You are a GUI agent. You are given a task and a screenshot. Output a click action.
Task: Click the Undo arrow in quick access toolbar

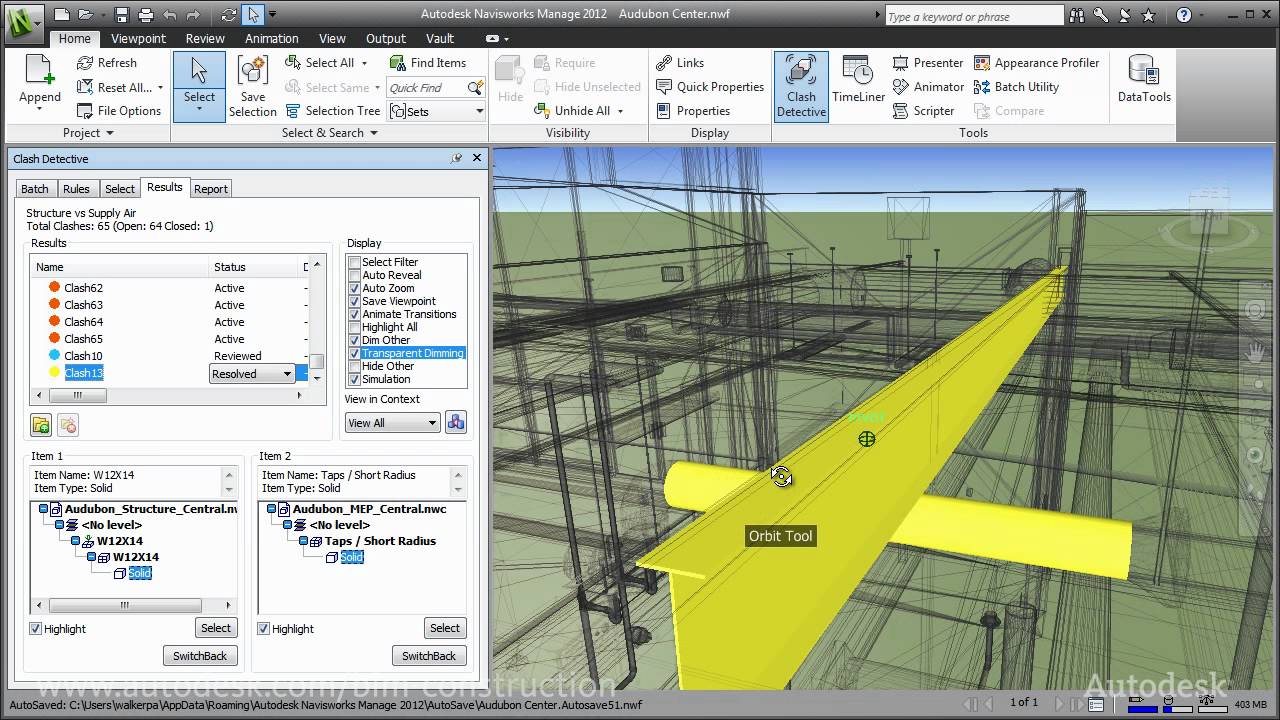point(169,15)
